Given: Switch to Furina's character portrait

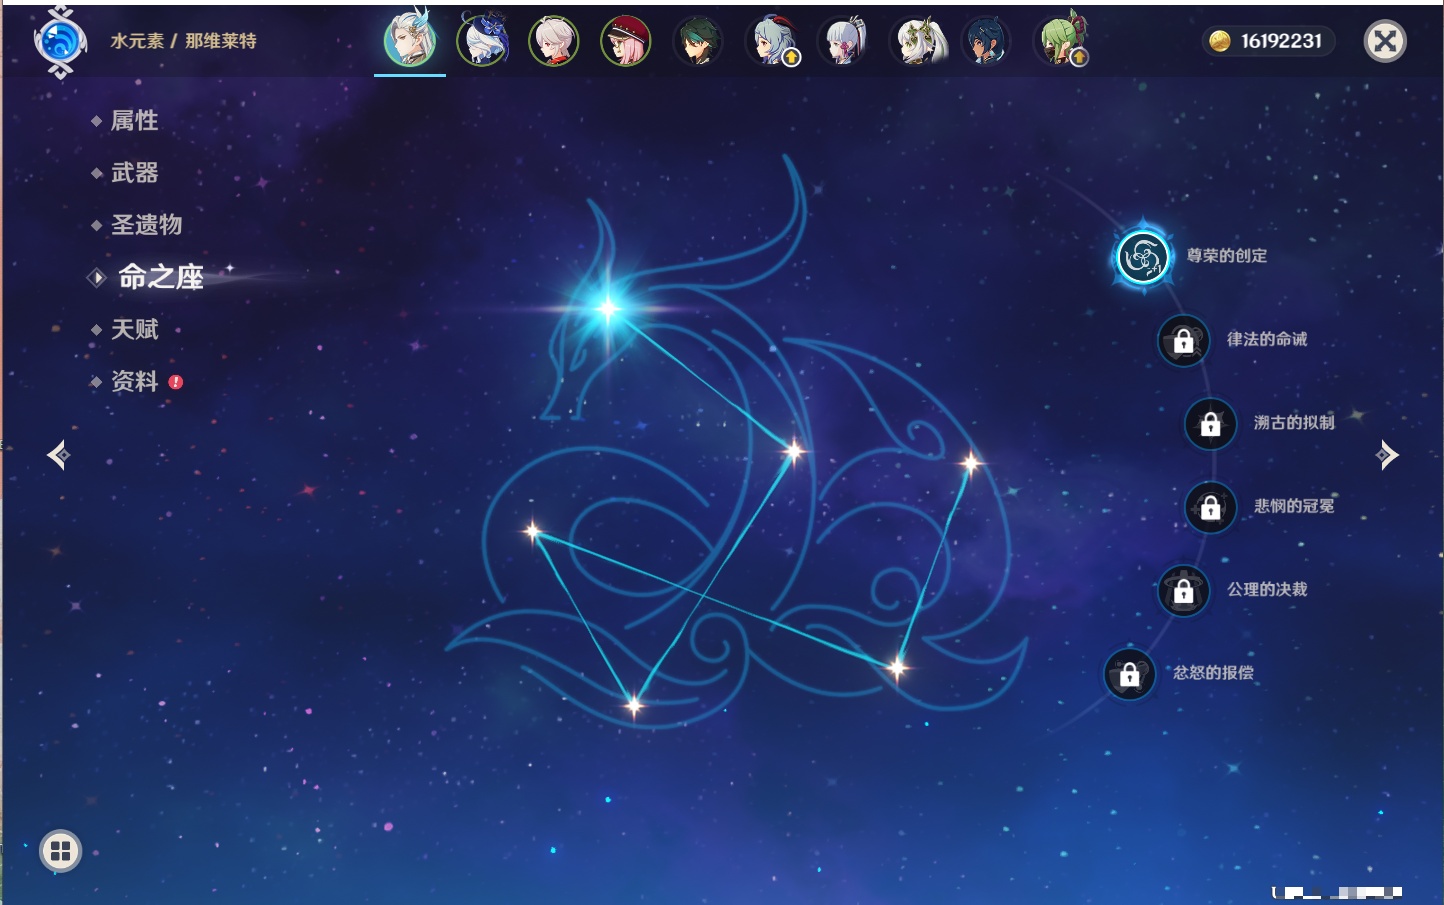Looking at the screenshot, I should click(482, 41).
